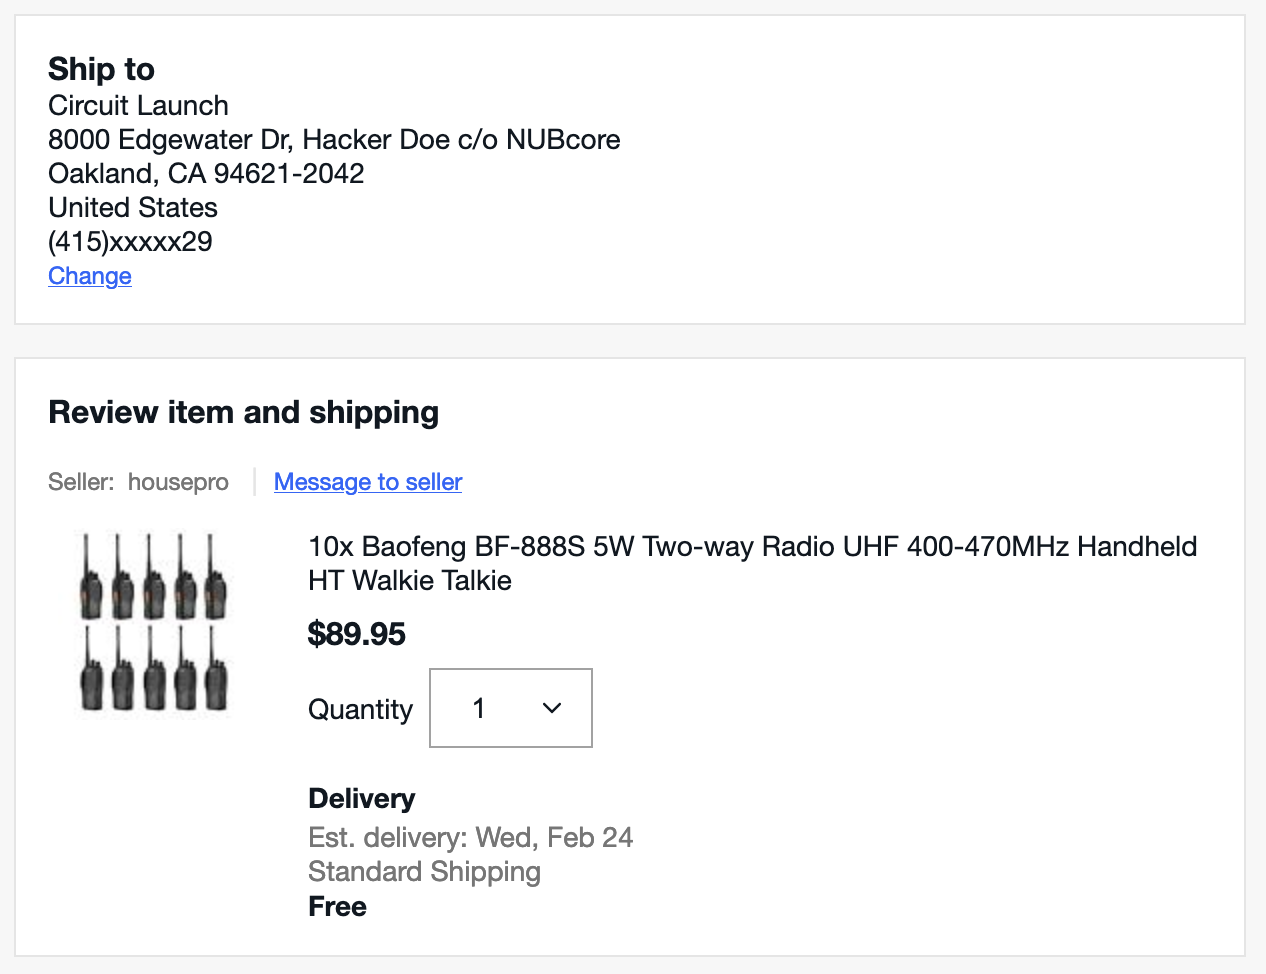Click the Review item and shipping heading

243,412
